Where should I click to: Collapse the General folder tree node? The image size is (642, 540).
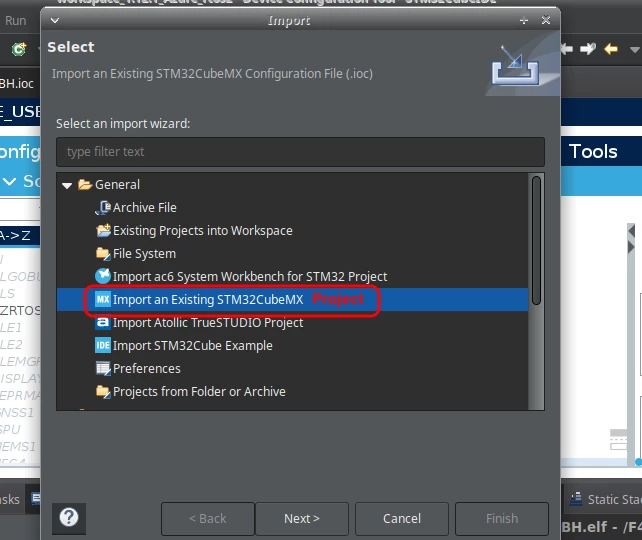(x=67, y=185)
